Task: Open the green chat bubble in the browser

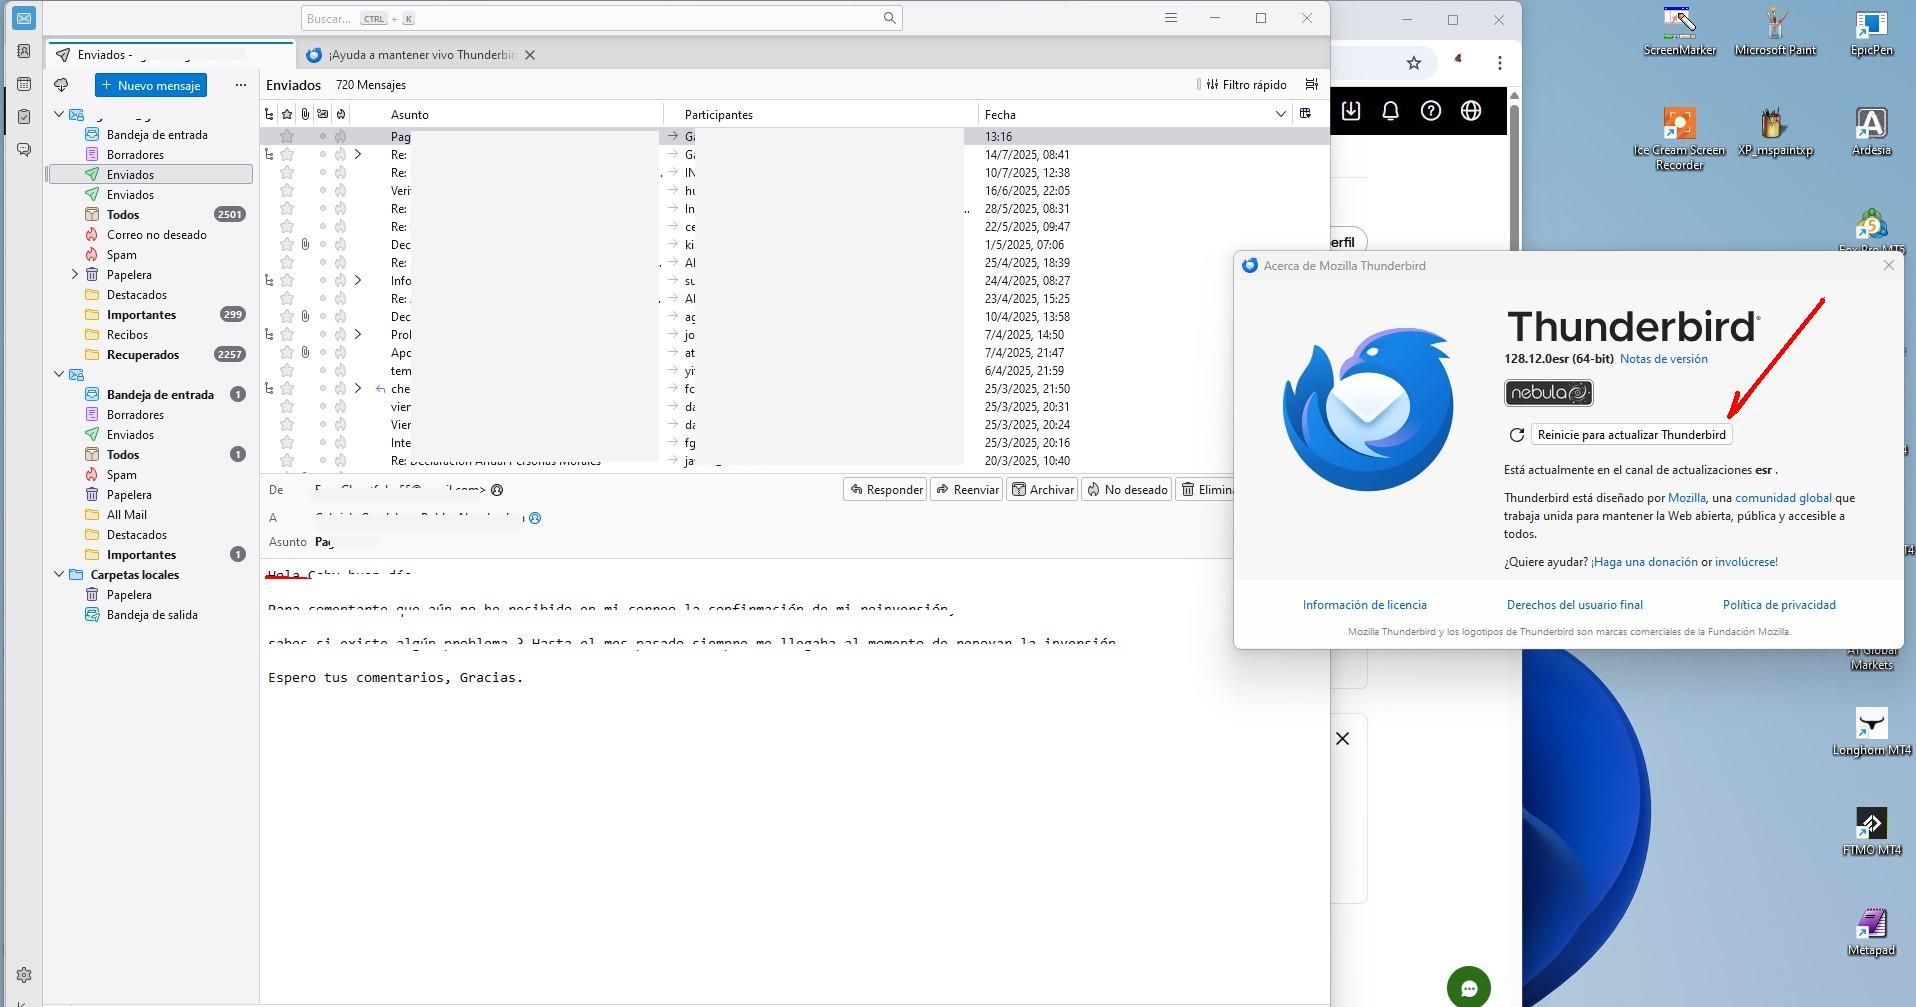Action: [x=1469, y=988]
